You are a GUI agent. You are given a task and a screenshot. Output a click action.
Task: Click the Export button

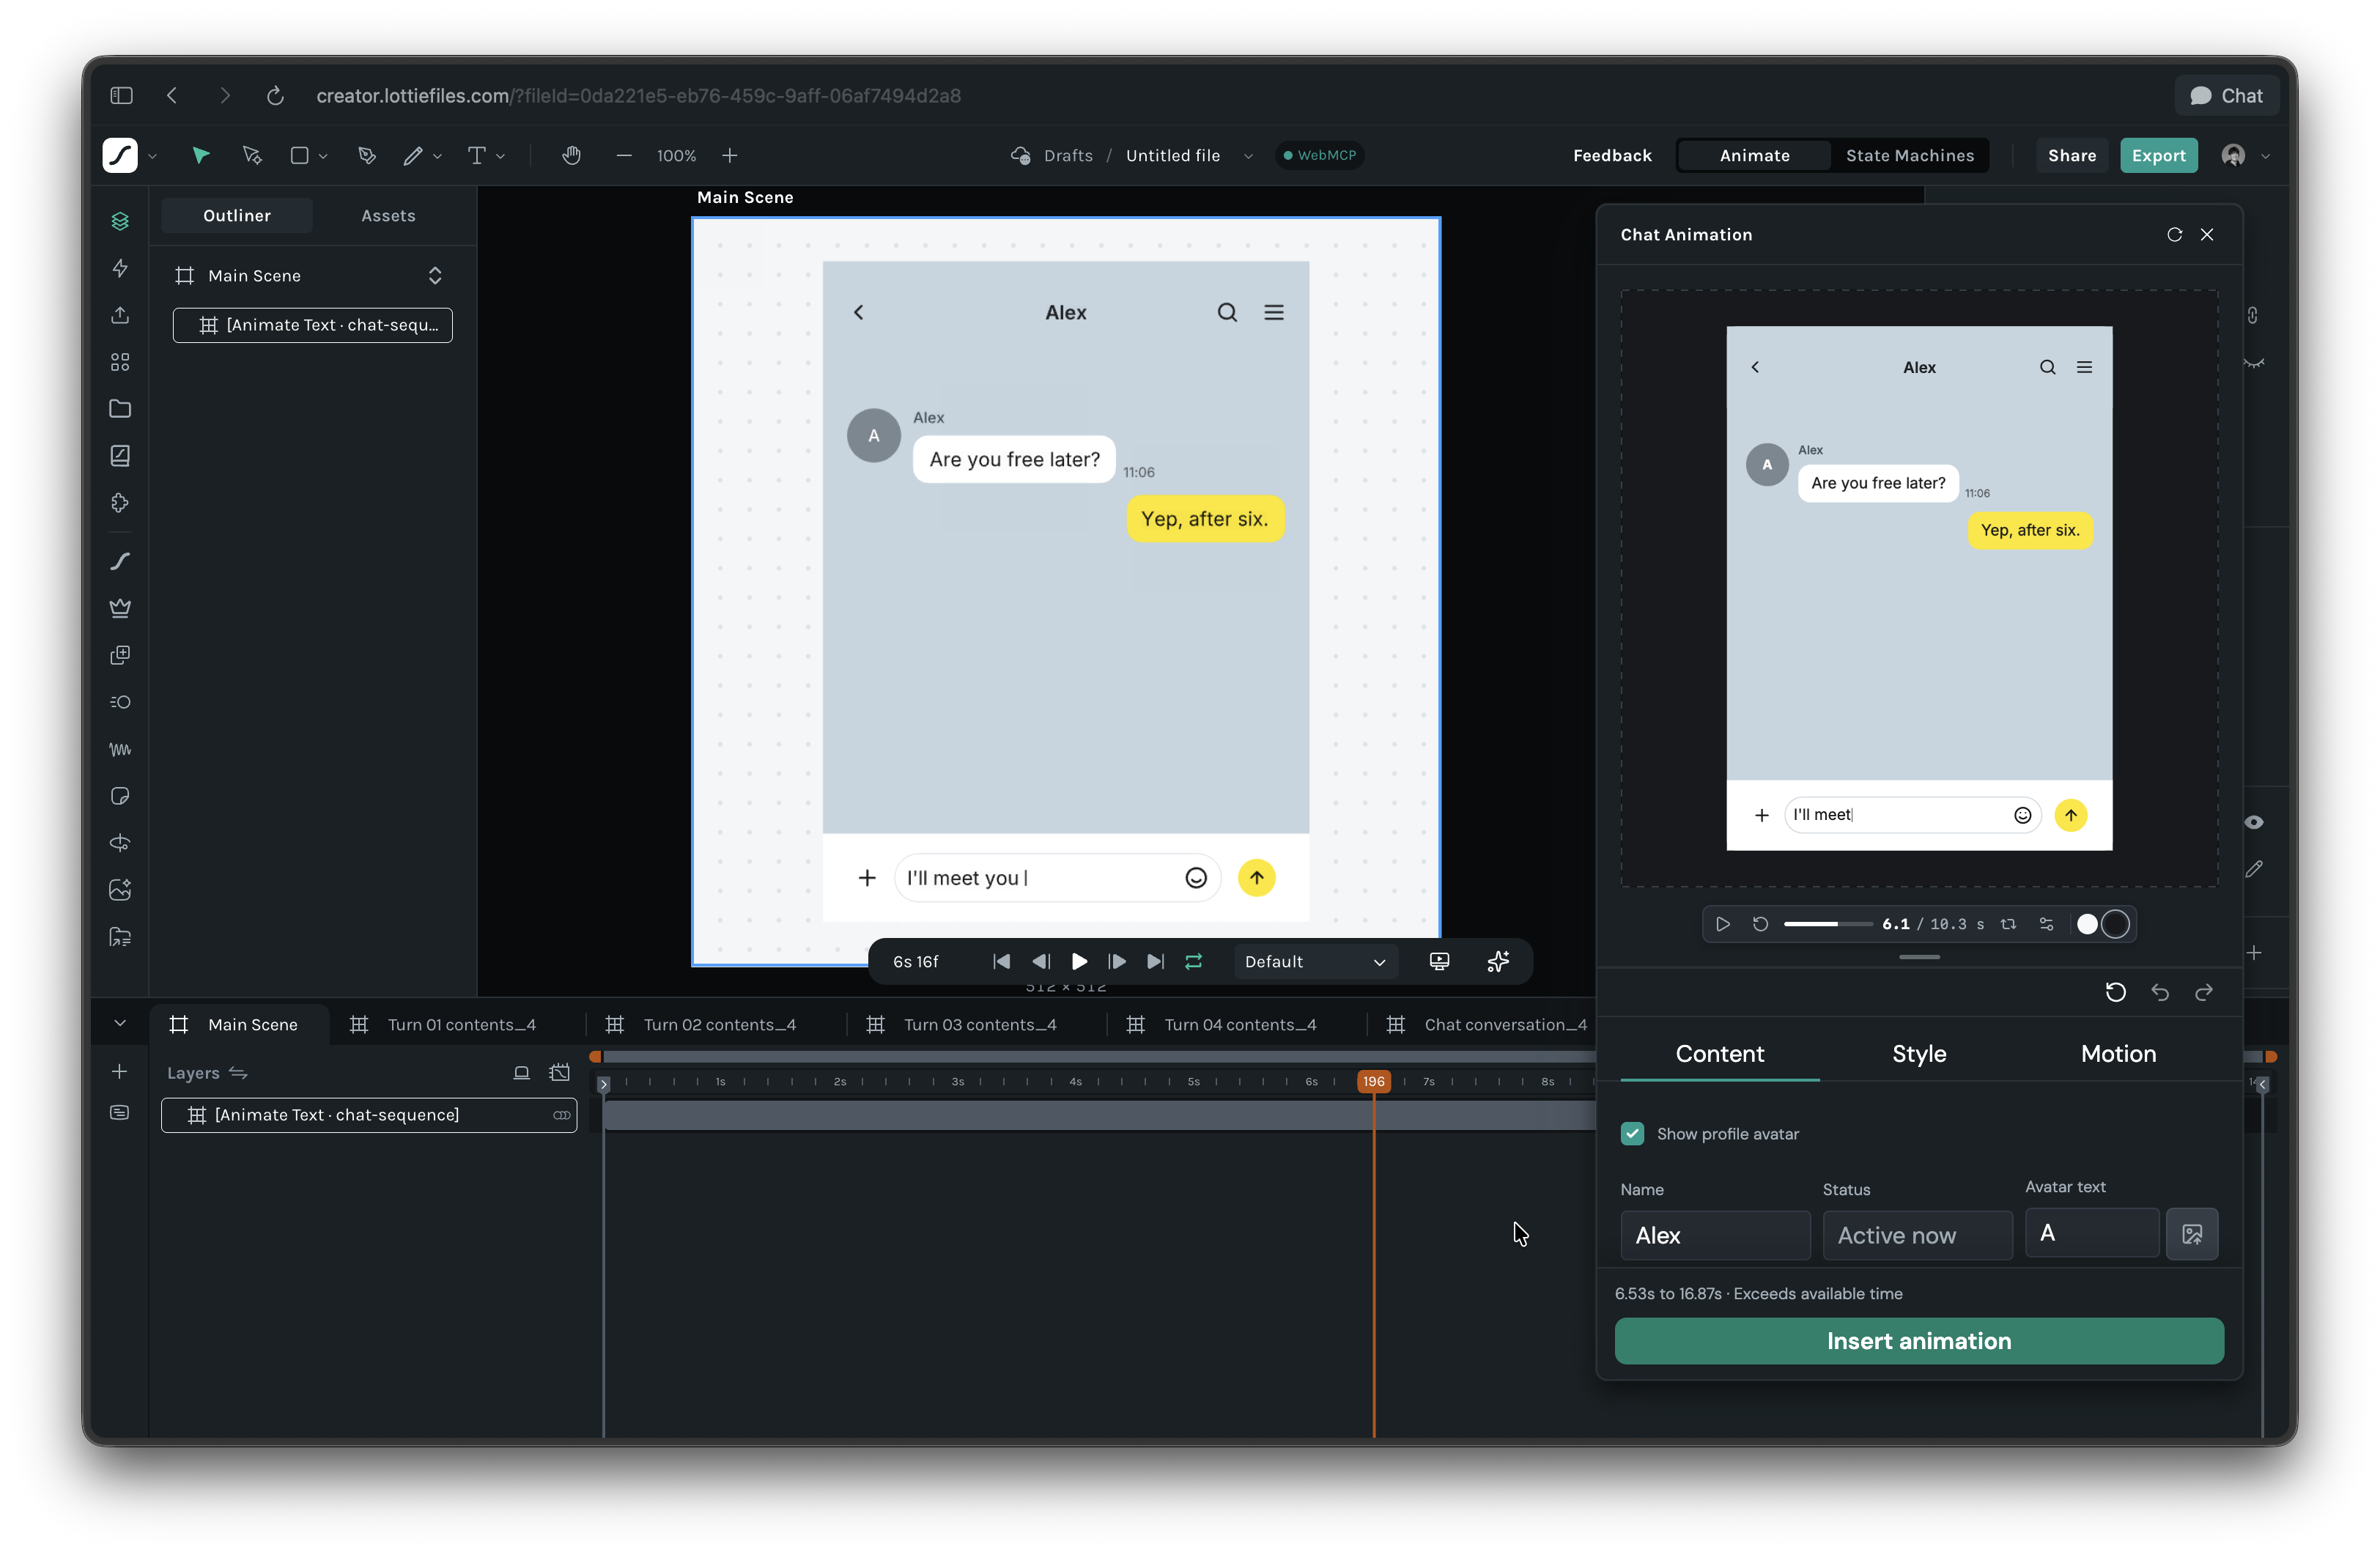[x=2158, y=155]
